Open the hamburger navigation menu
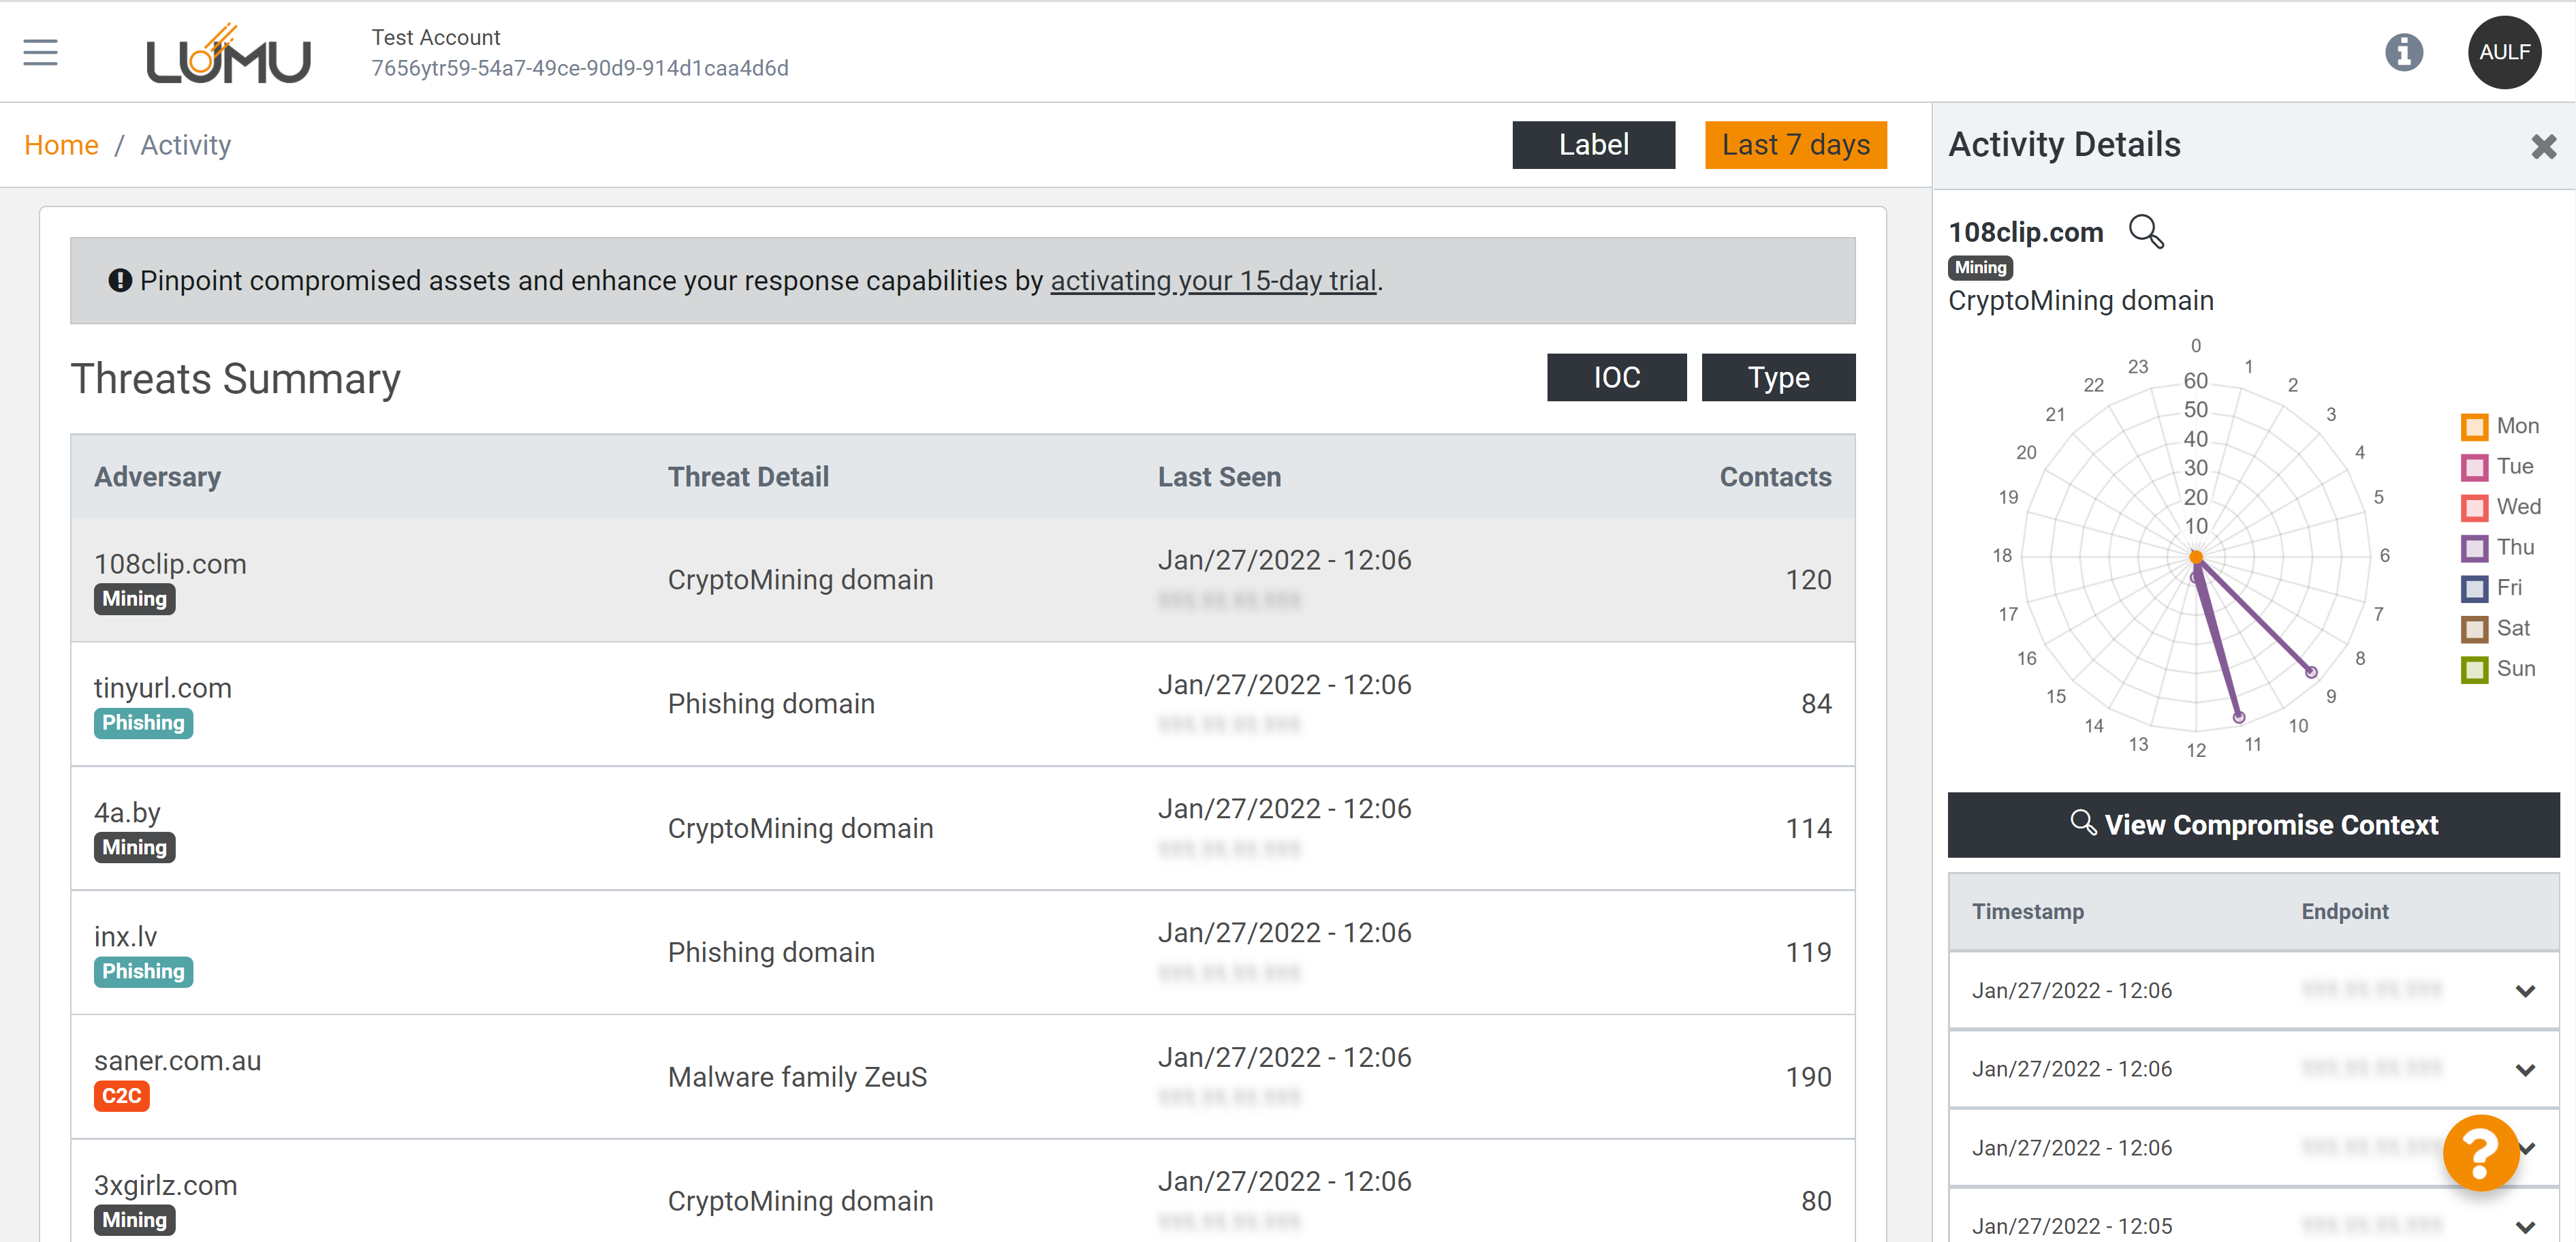 (41, 52)
